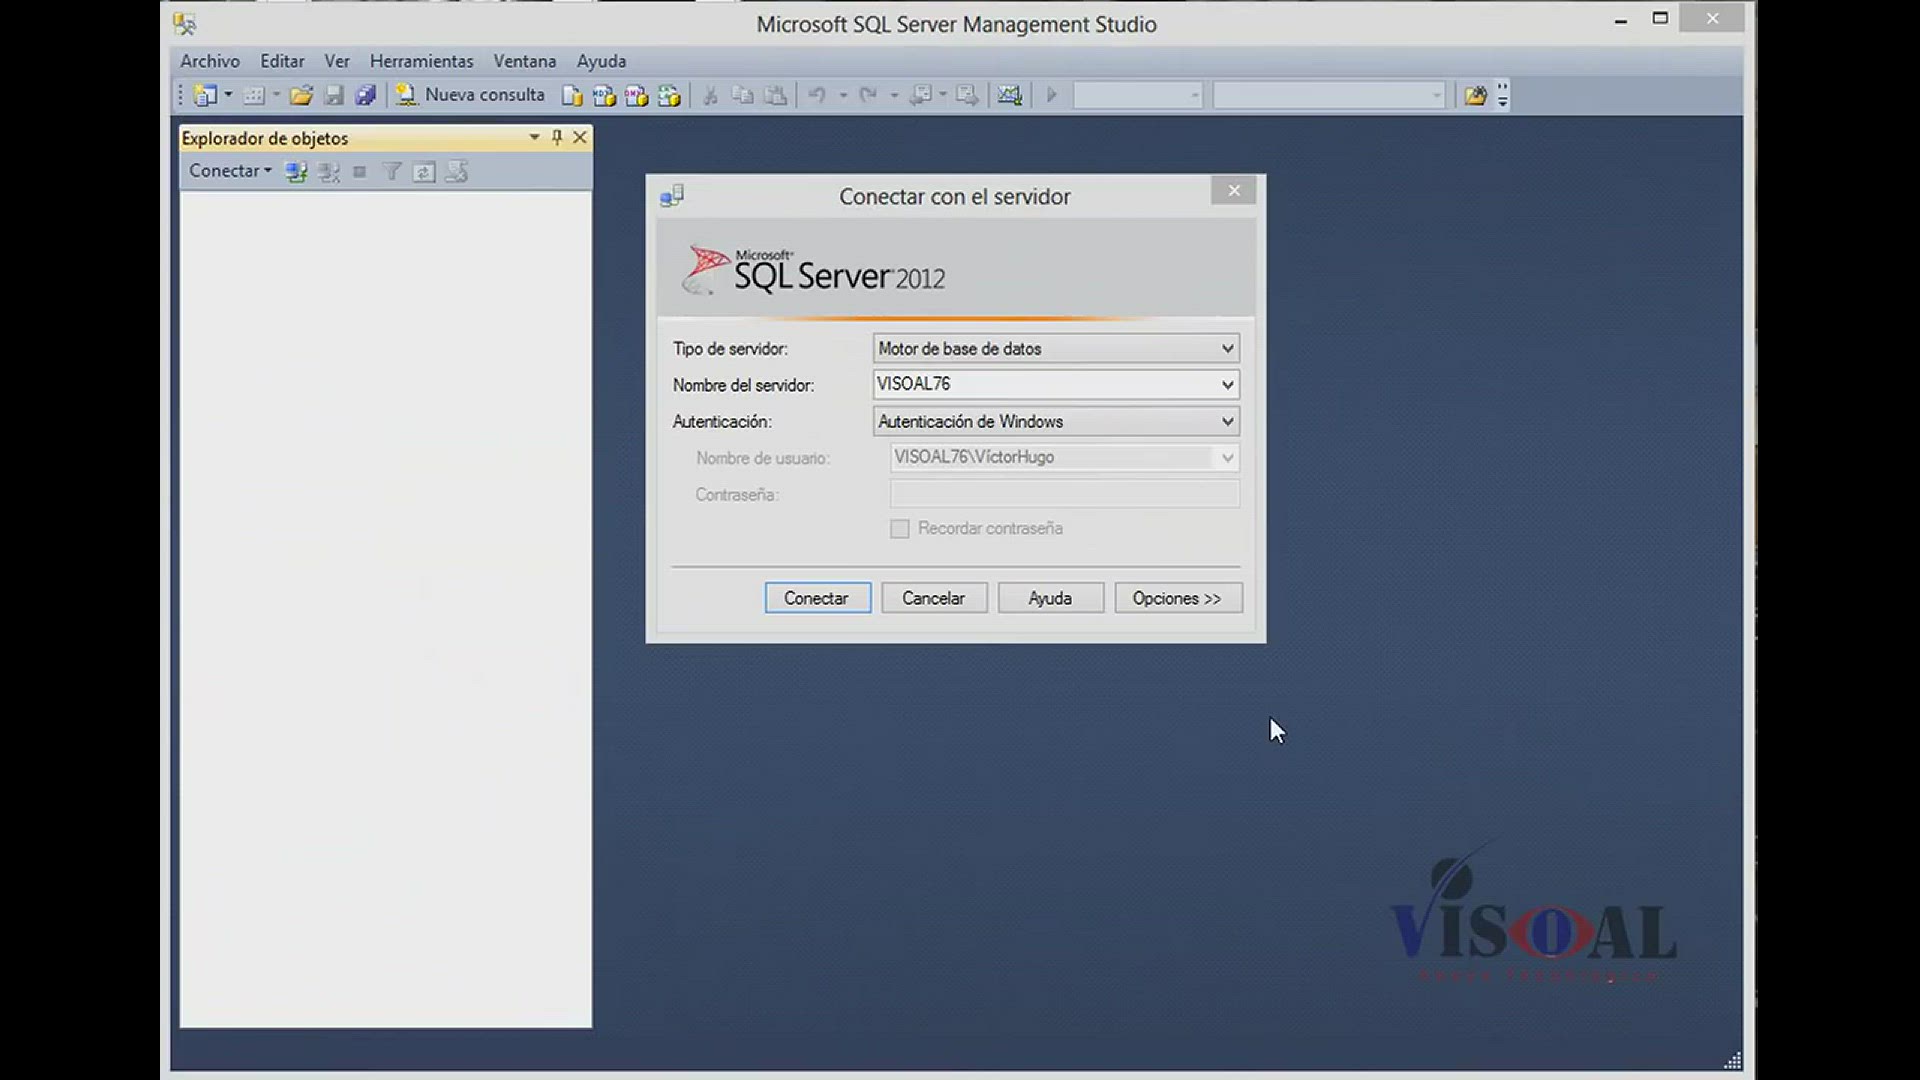The height and width of the screenshot is (1080, 1920).
Task: Open the New Project toolbar icon
Action: [205, 95]
